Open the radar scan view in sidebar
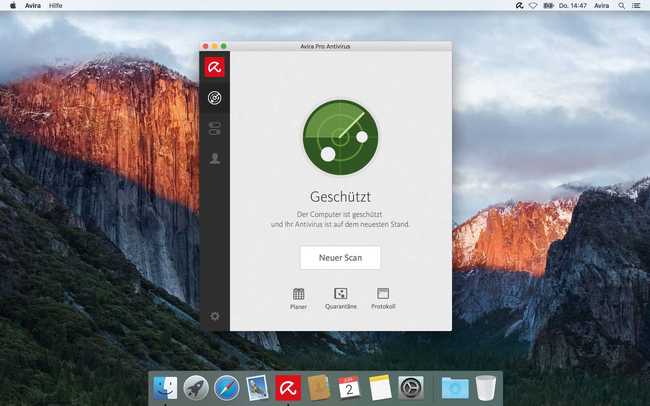 tap(214, 98)
